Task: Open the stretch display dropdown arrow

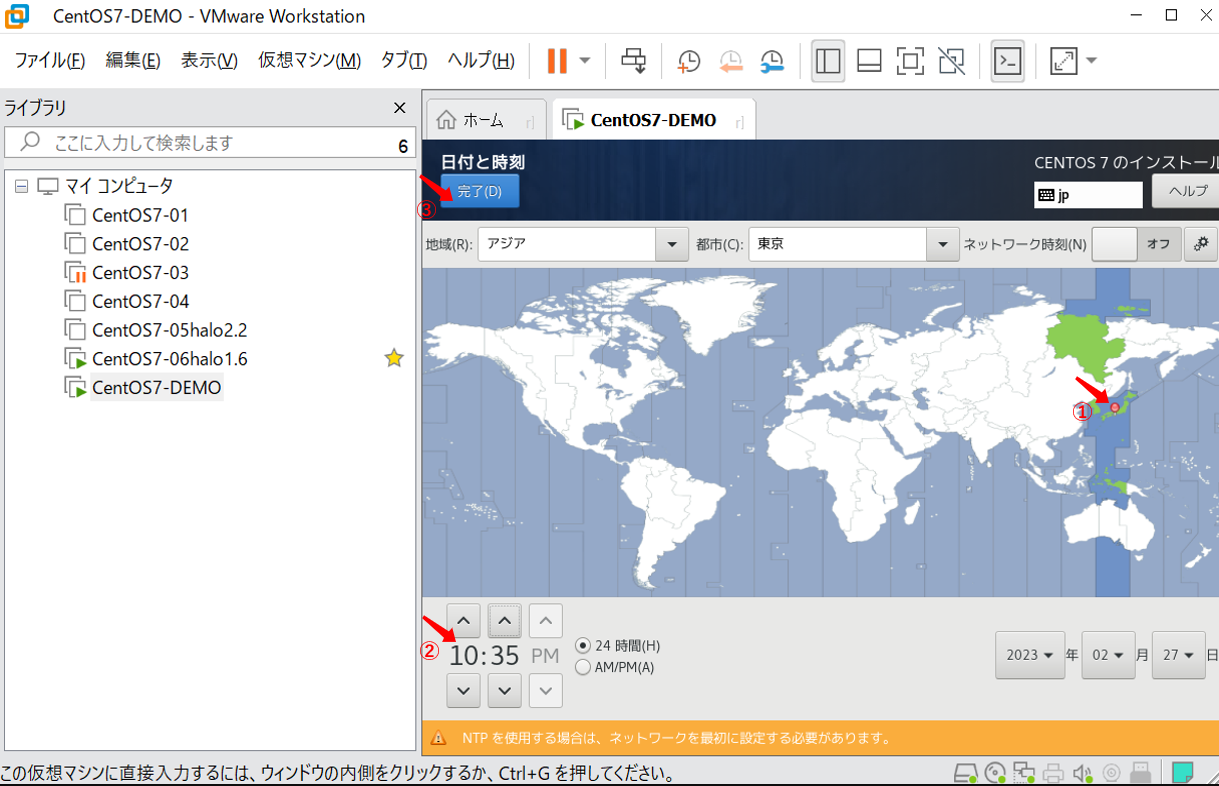Action: click(x=1091, y=61)
